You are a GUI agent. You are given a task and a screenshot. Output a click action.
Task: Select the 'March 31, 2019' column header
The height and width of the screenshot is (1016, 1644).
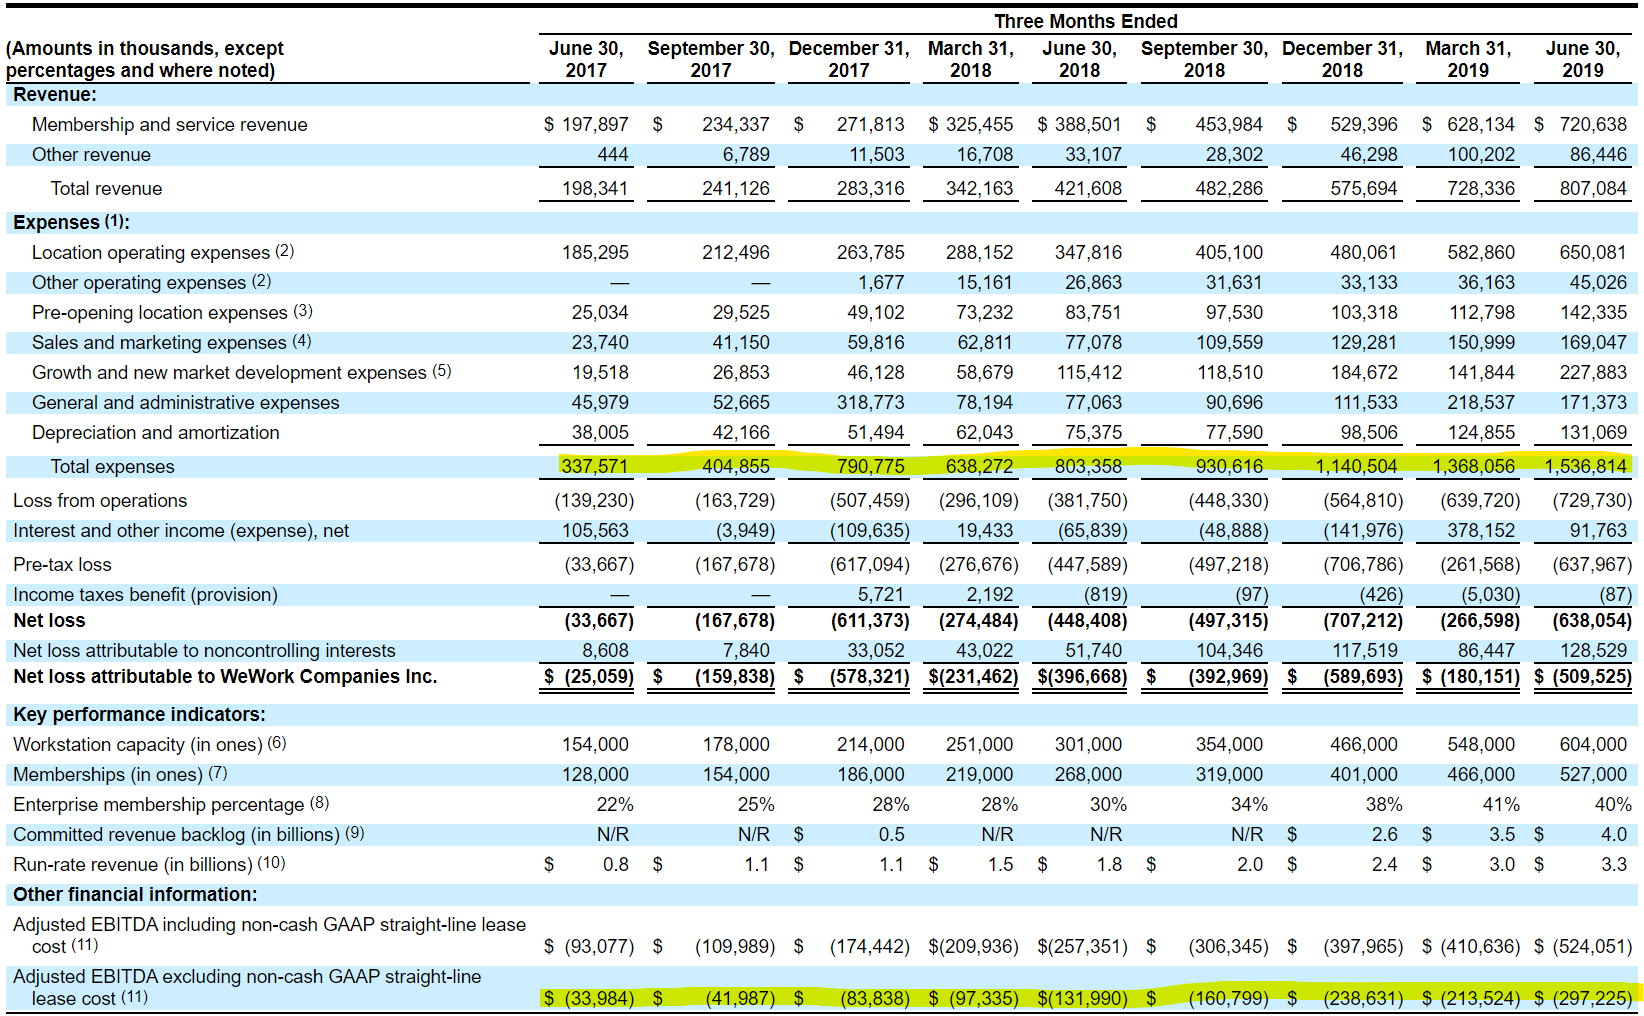click(1468, 59)
